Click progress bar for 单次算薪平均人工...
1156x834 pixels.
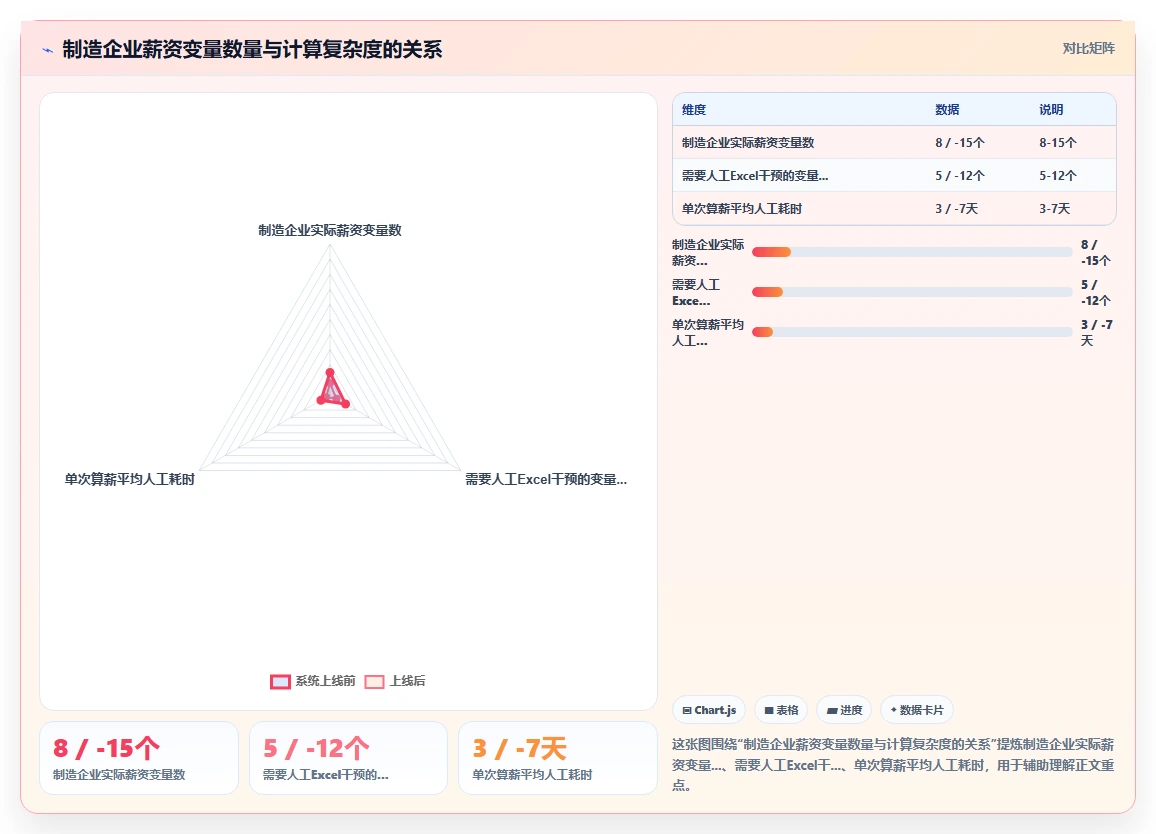[x=912, y=332]
